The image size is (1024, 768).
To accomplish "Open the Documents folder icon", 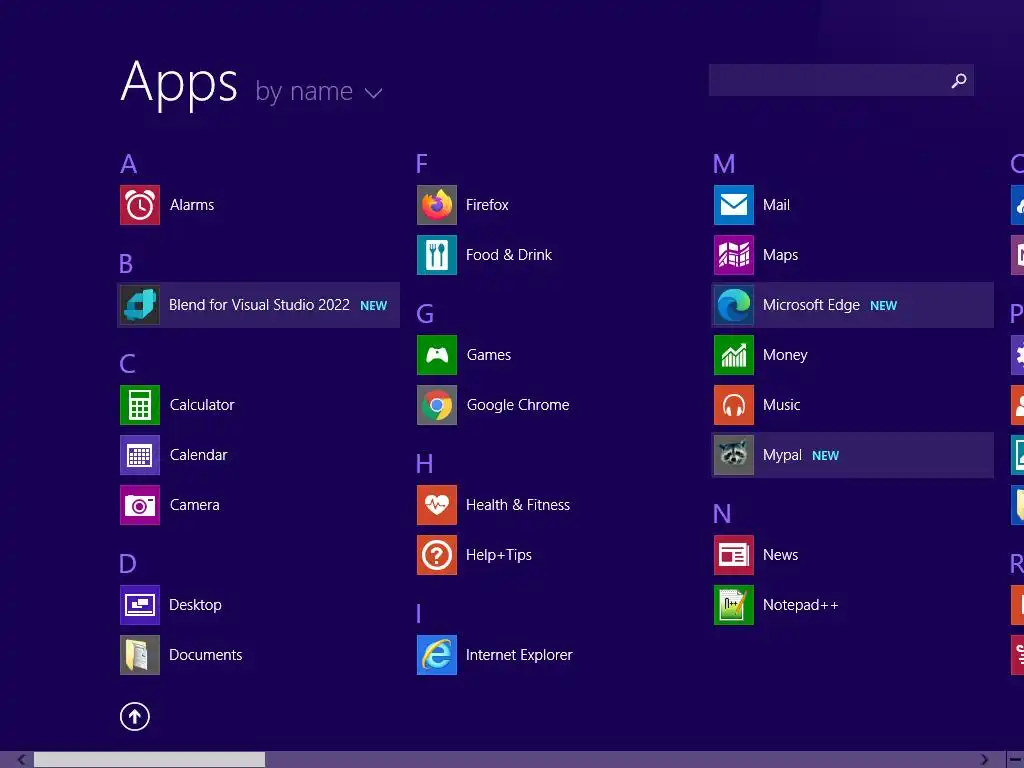I will 140,655.
